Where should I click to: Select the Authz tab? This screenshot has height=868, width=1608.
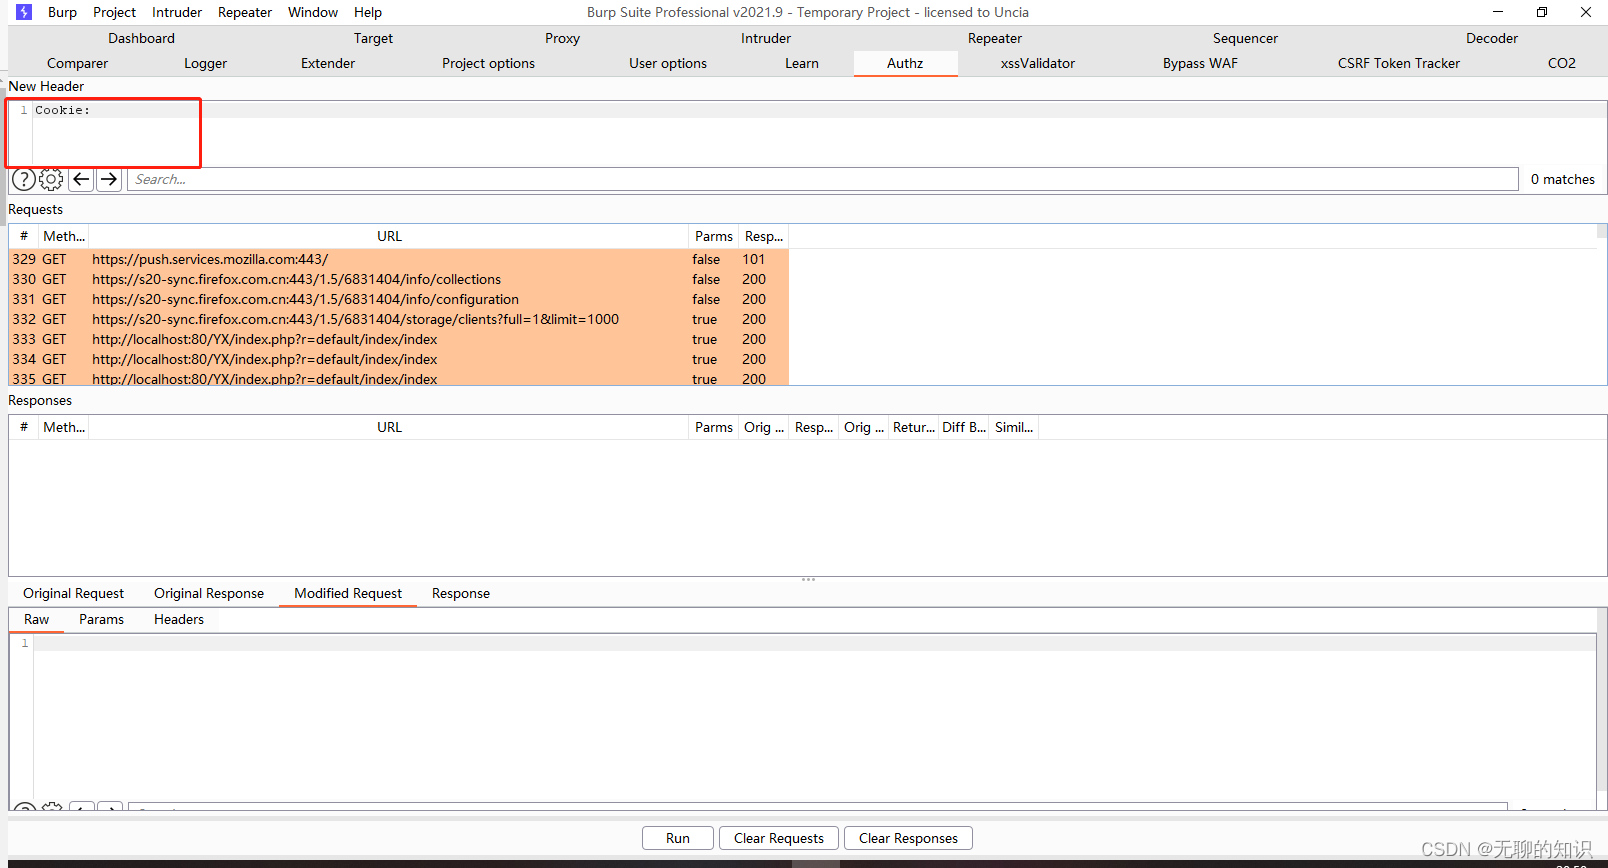[905, 63]
